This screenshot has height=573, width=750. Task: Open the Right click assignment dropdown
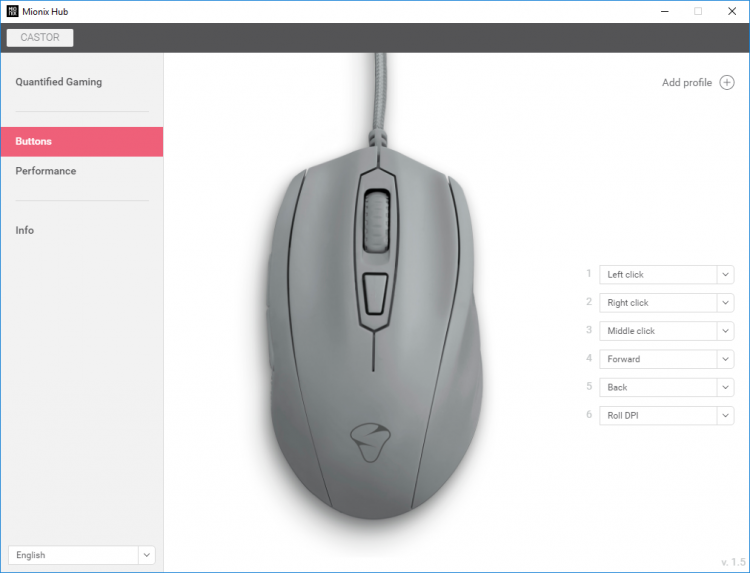(x=666, y=303)
